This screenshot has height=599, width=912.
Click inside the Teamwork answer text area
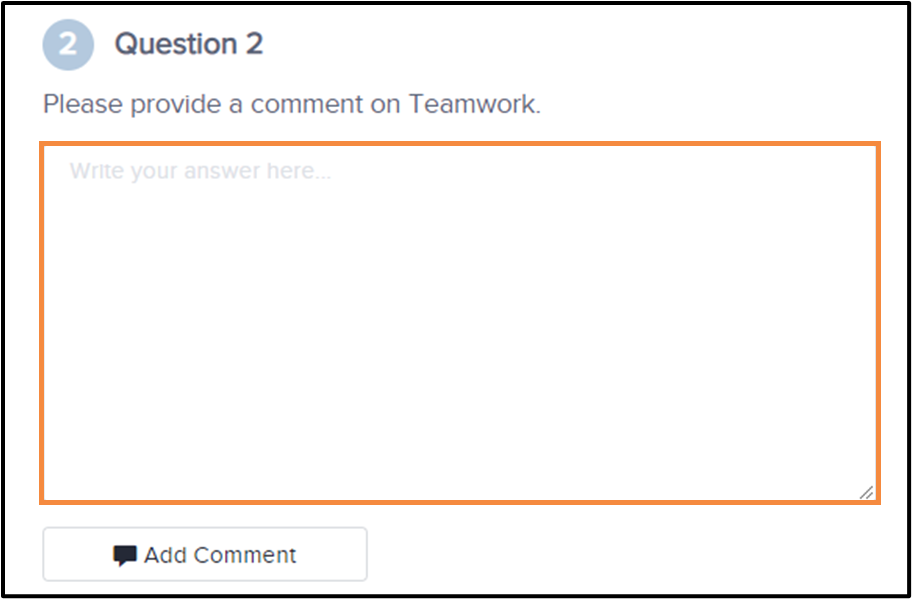coord(460,322)
